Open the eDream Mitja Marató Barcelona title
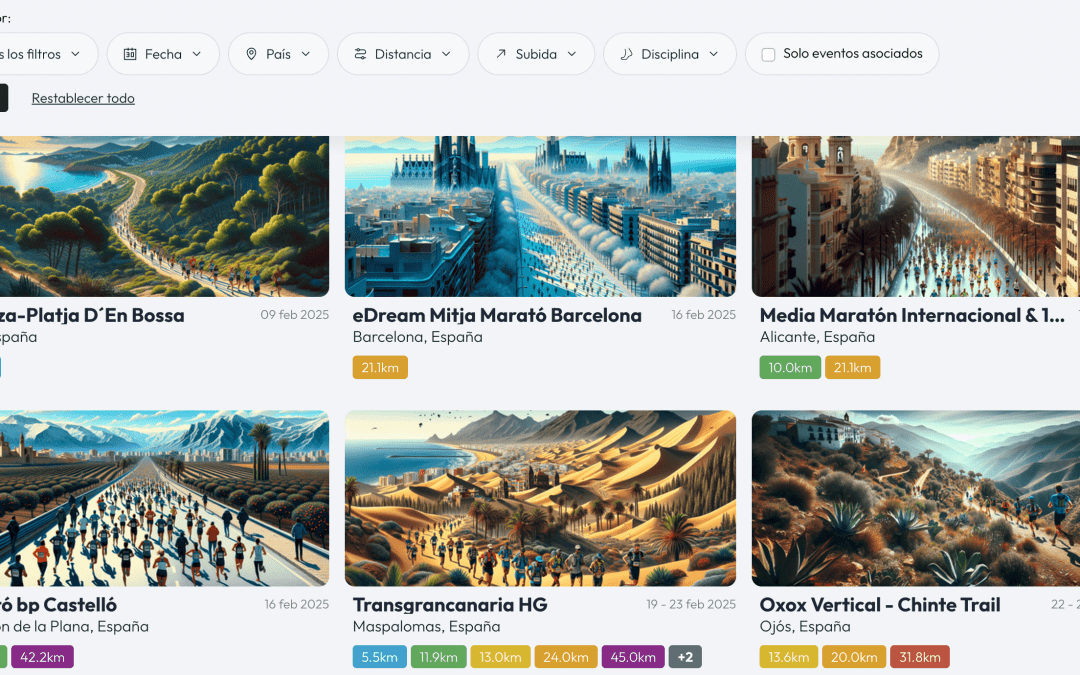This screenshot has width=1080, height=675. 497,315
